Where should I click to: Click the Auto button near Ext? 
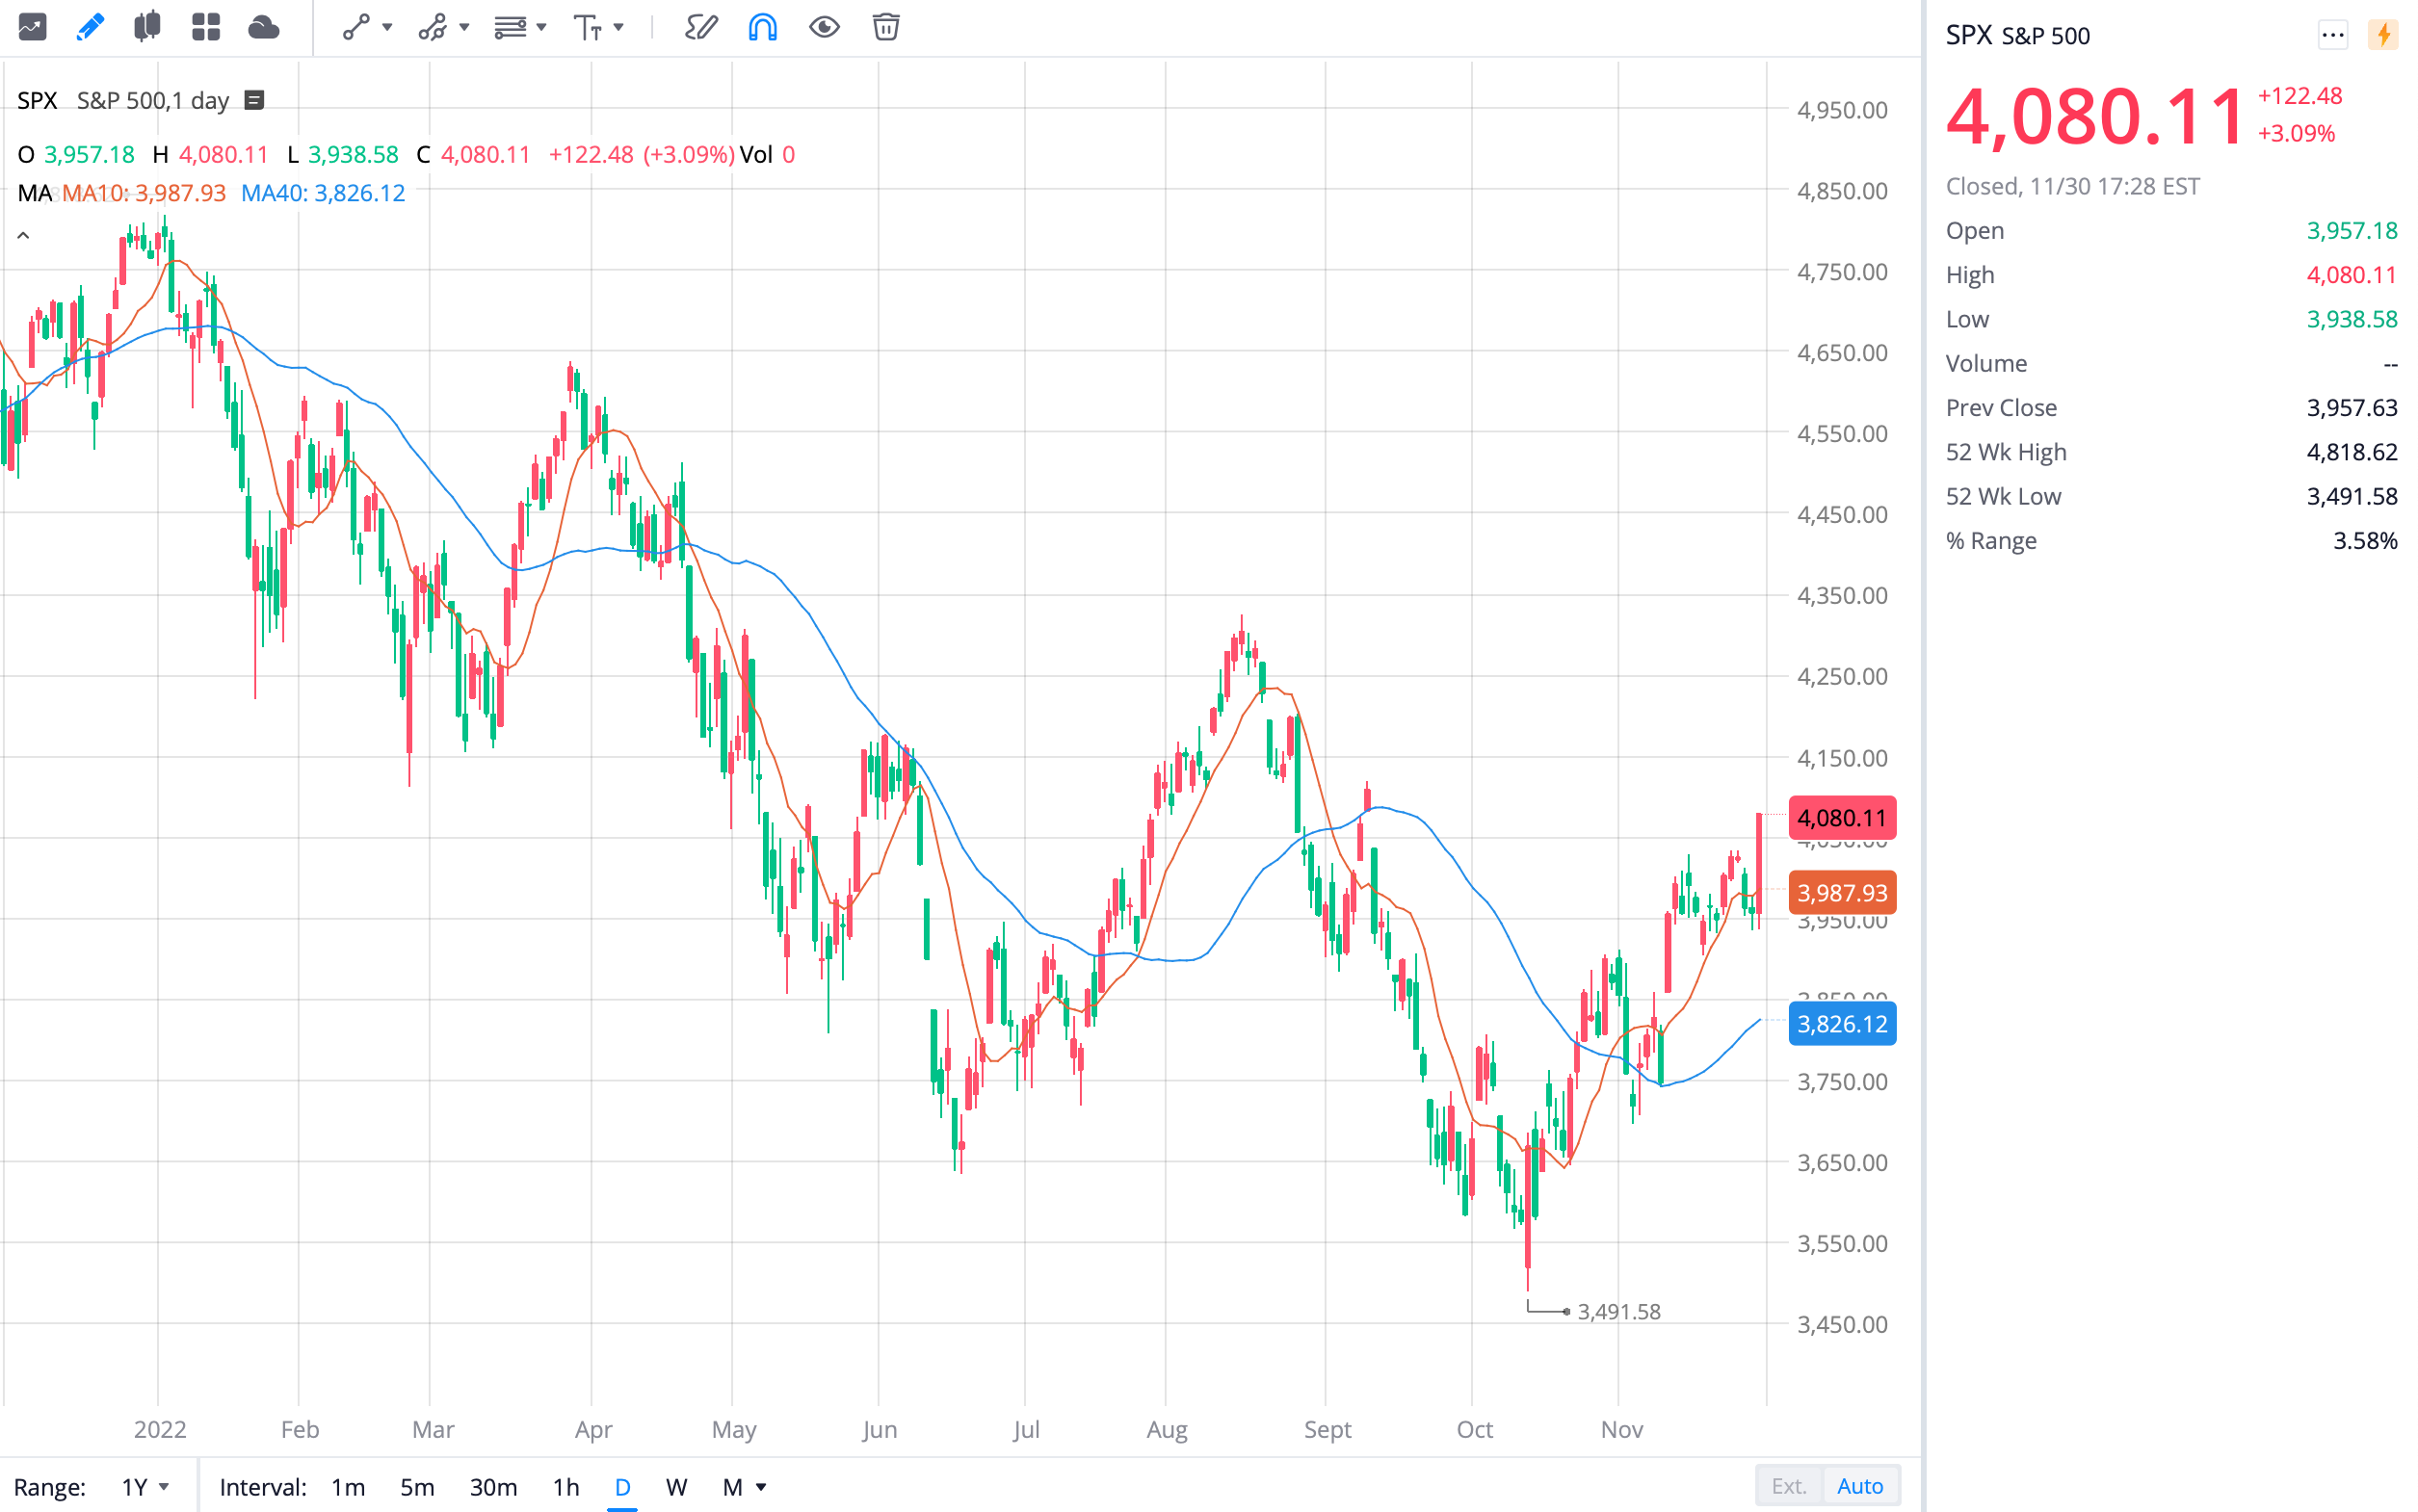(1859, 1486)
